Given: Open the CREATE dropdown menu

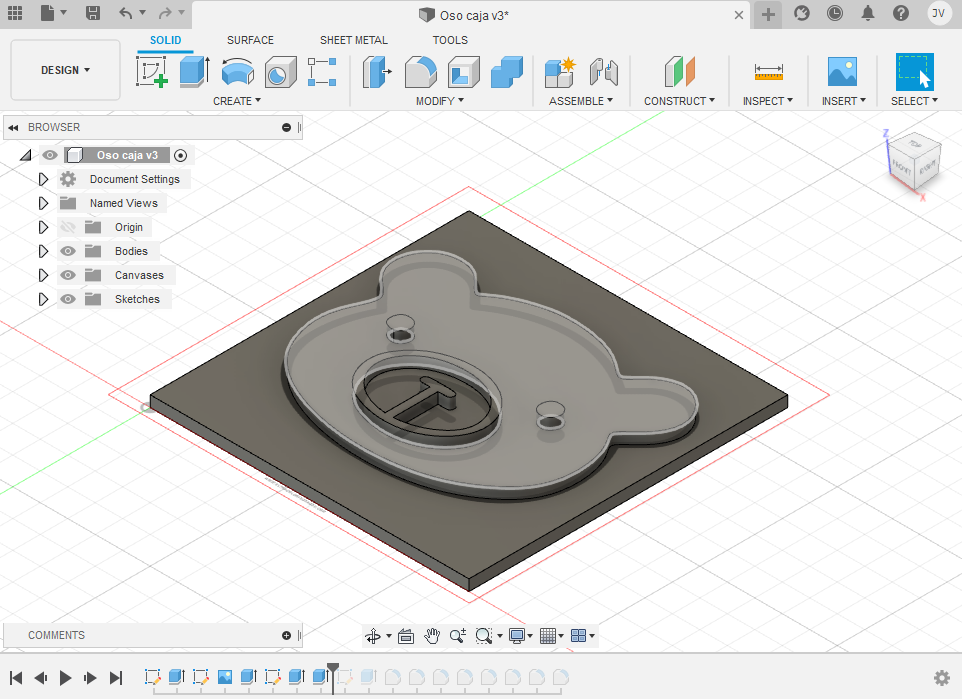Looking at the screenshot, I should pyautogui.click(x=237, y=101).
